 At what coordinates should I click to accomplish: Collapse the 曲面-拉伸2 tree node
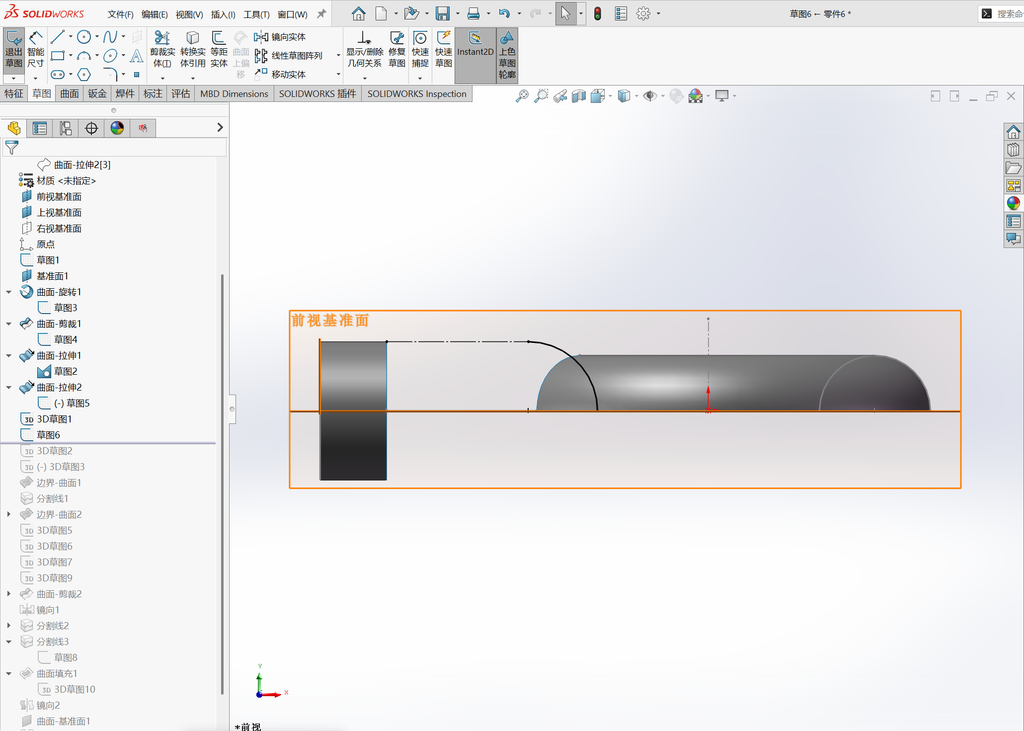pos(8,387)
